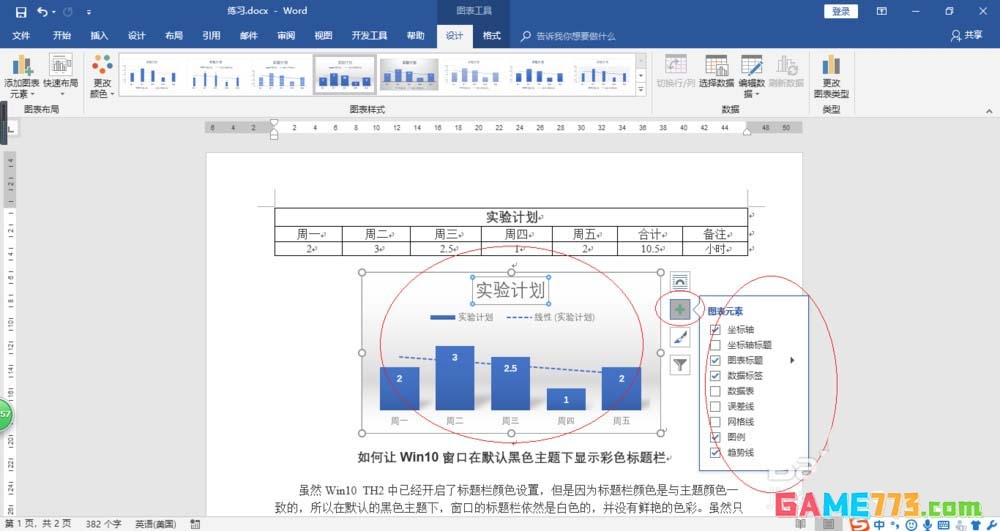The width and height of the screenshot is (1000, 531).
Task: Open the Chart Styles brush button
Action: click(x=680, y=337)
